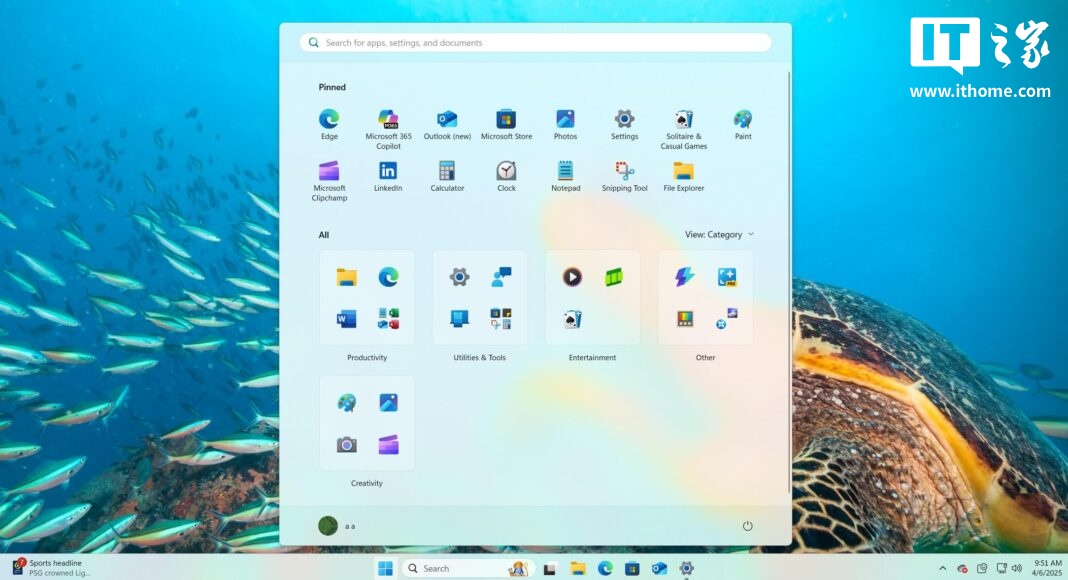1068x580 pixels.
Task: Expand the View: Category dropdown
Action: (719, 234)
